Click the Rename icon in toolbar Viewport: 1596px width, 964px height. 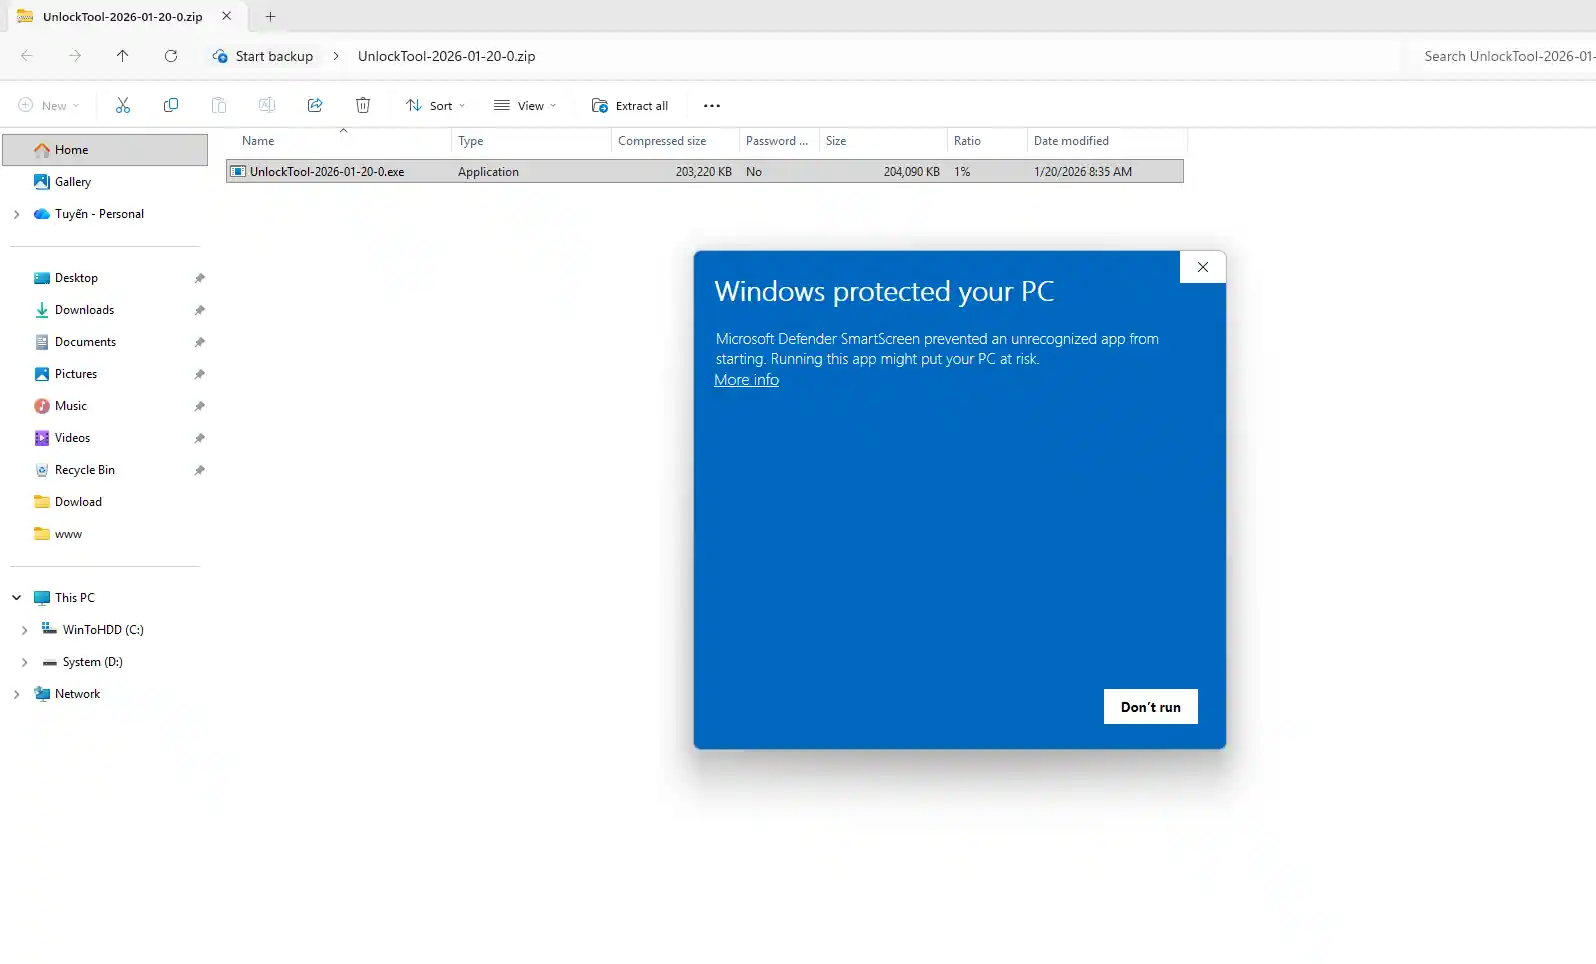pos(267,106)
